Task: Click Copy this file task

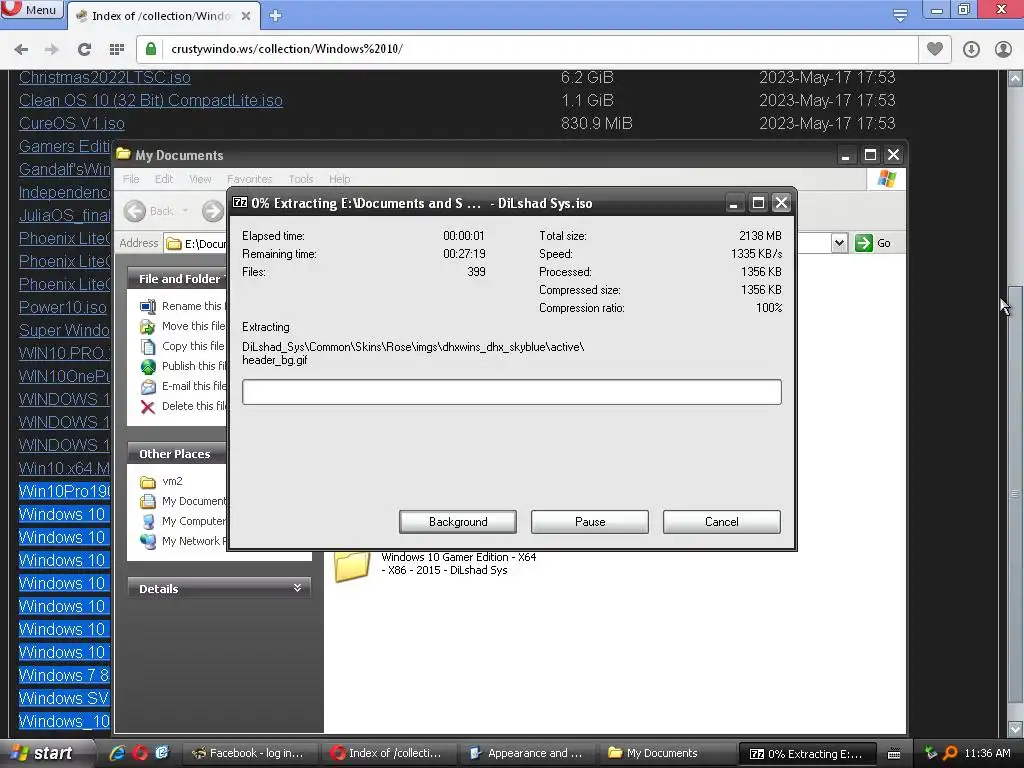Action: click(183, 346)
